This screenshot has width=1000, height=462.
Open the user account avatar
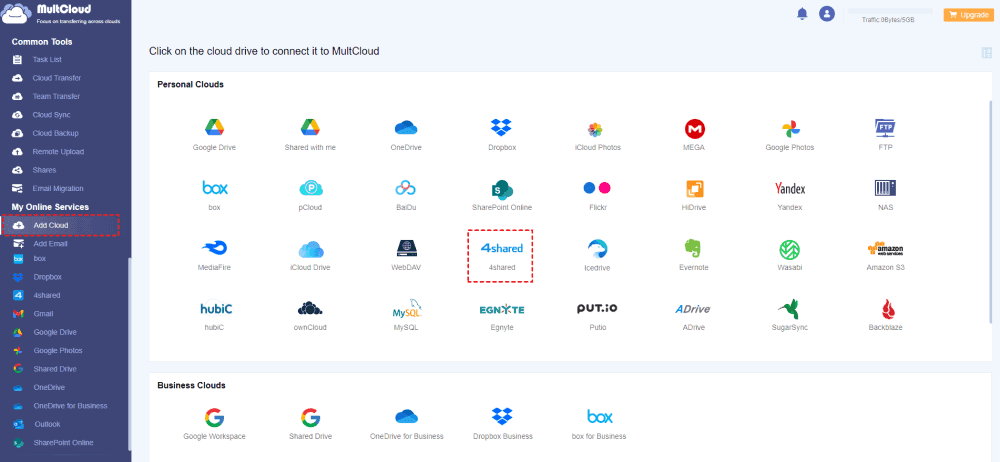click(827, 14)
